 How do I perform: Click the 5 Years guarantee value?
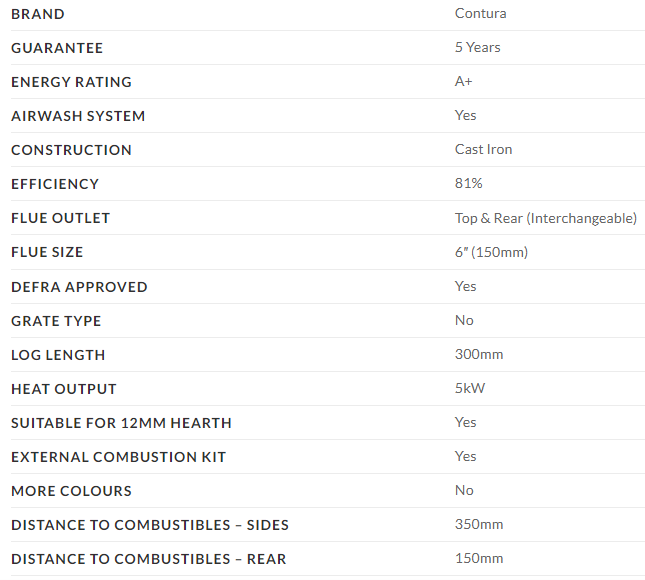(x=478, y=48)
